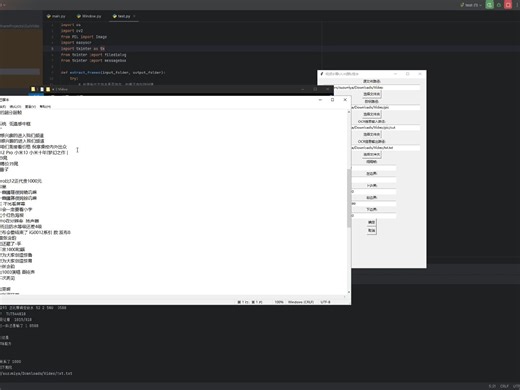The image size is (520, 390).
Task: Open the 查看(V) menu in Notepad
Action: (30, 107)
